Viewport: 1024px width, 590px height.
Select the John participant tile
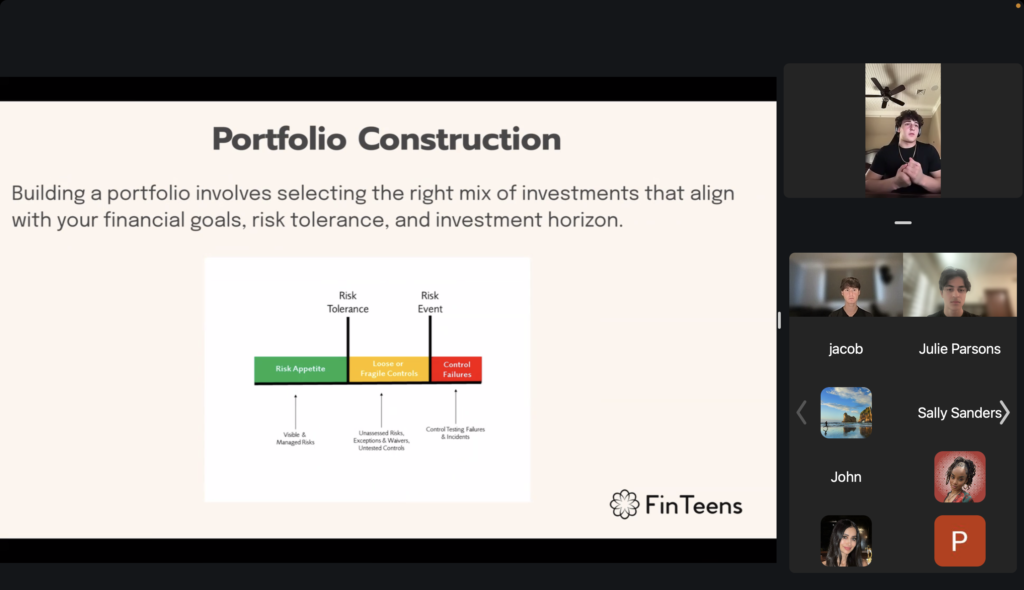(846, 477)
